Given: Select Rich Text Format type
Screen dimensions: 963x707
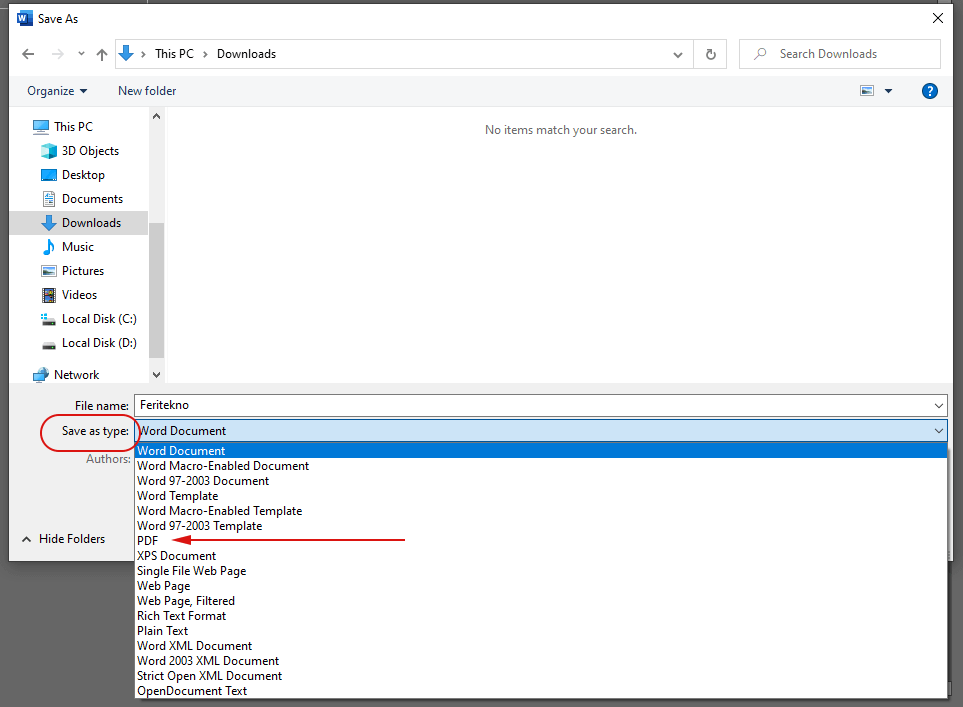Looking at the screenshot, I should [541, 615].
